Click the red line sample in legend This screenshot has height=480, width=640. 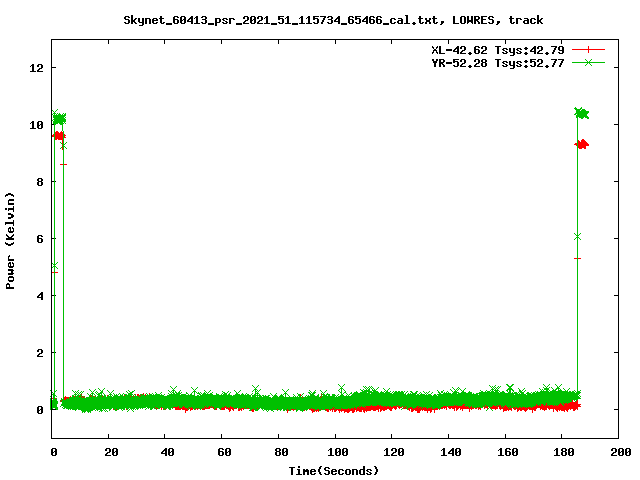pyautogui.click(x=591, y=49)
